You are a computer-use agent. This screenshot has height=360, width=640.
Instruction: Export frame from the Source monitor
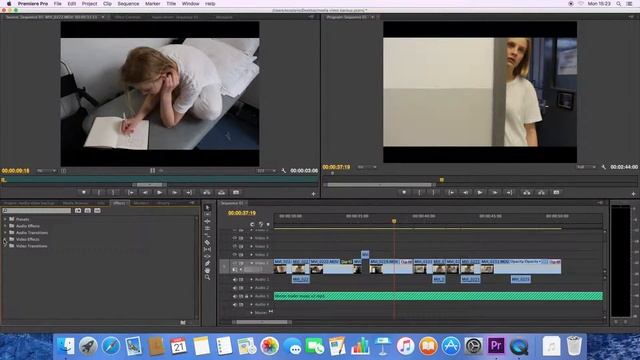click(x=236, y=193)
